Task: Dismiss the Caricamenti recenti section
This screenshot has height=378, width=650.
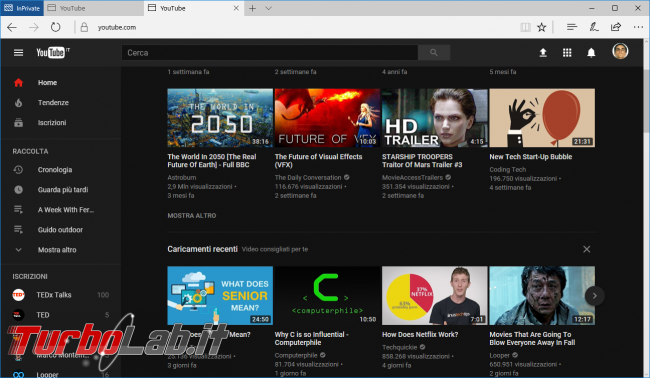Action: point(587,249)
